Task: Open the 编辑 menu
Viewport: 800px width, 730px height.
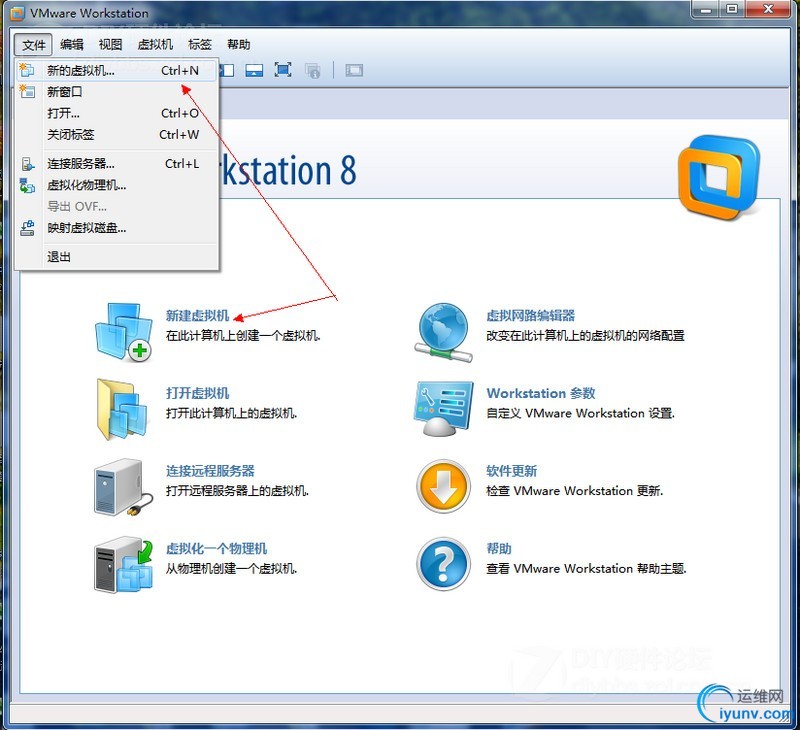Action: pos(71,45)
